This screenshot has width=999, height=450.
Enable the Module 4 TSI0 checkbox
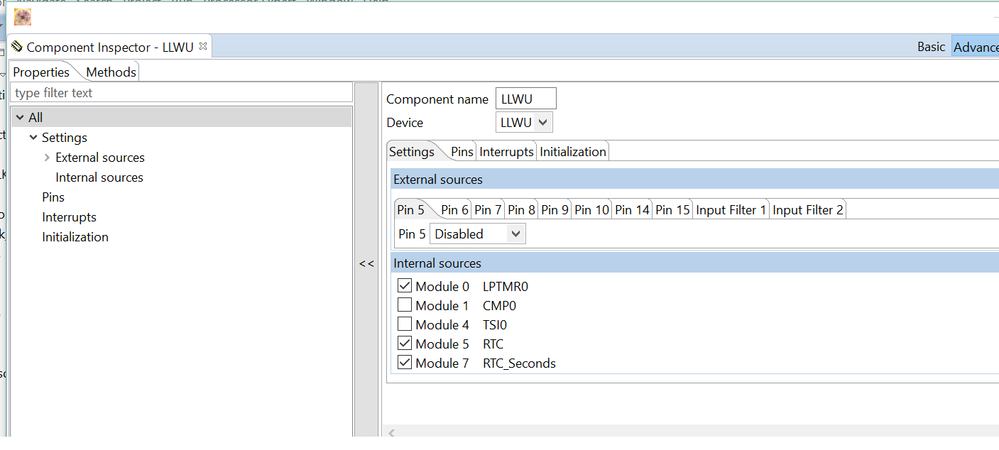pos(404,324)
